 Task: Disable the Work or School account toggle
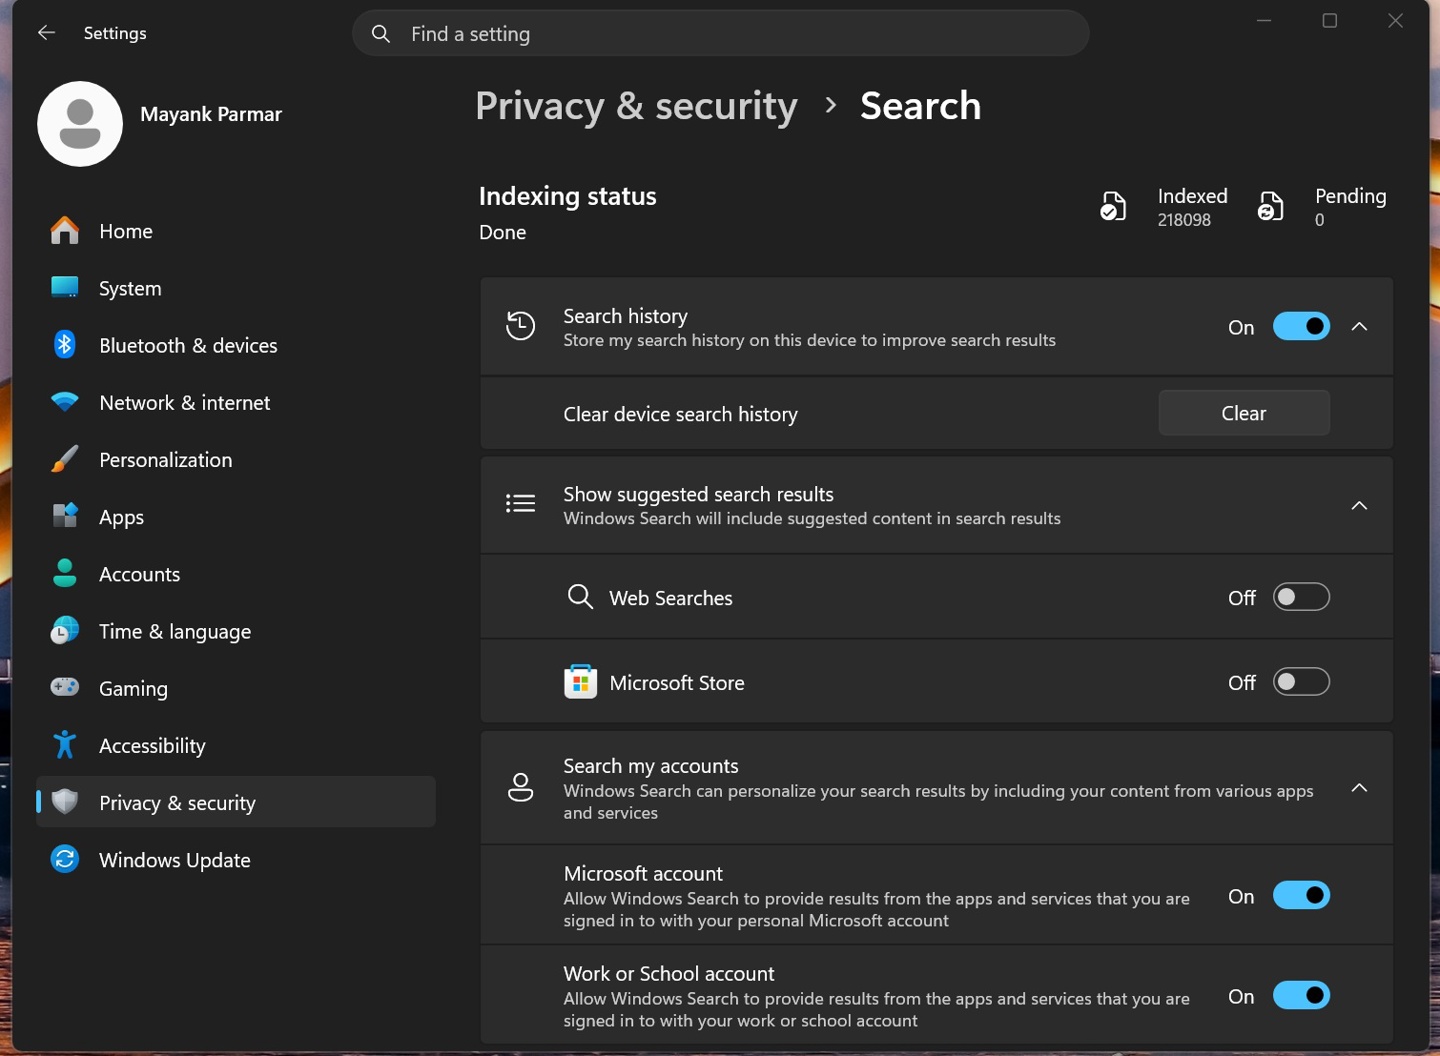[1301, 996]
